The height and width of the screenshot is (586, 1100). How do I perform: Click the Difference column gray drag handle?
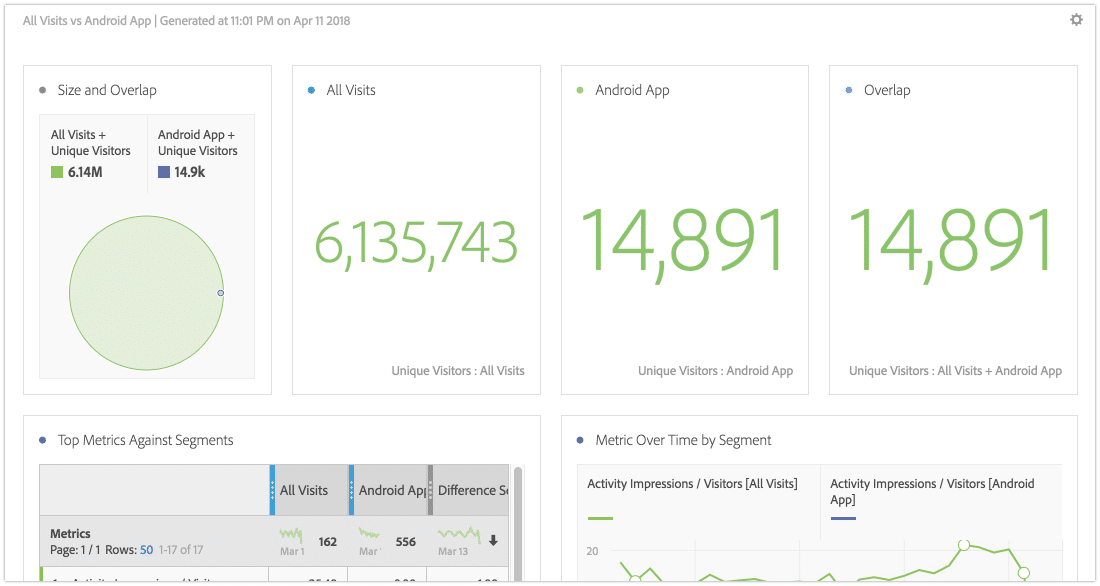[431, 490]
